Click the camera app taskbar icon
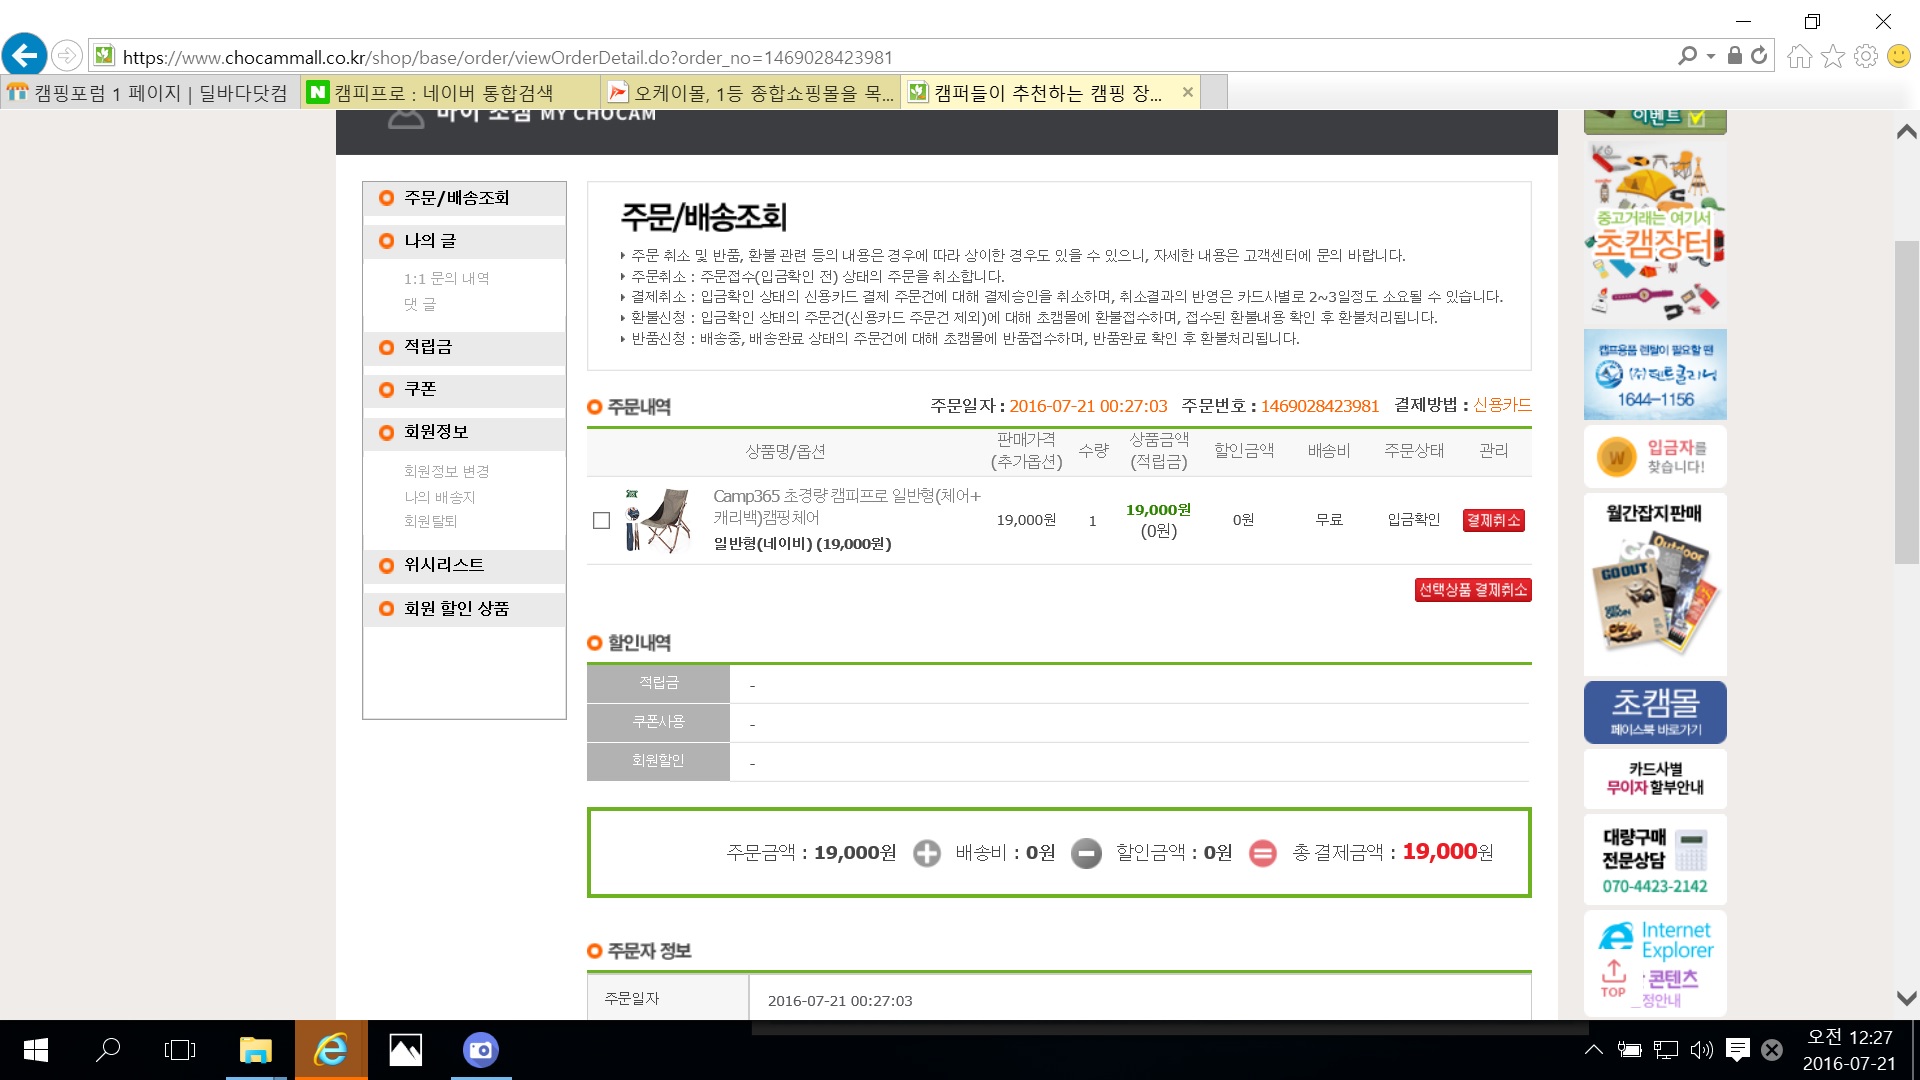 click(x=481, y=1050)
